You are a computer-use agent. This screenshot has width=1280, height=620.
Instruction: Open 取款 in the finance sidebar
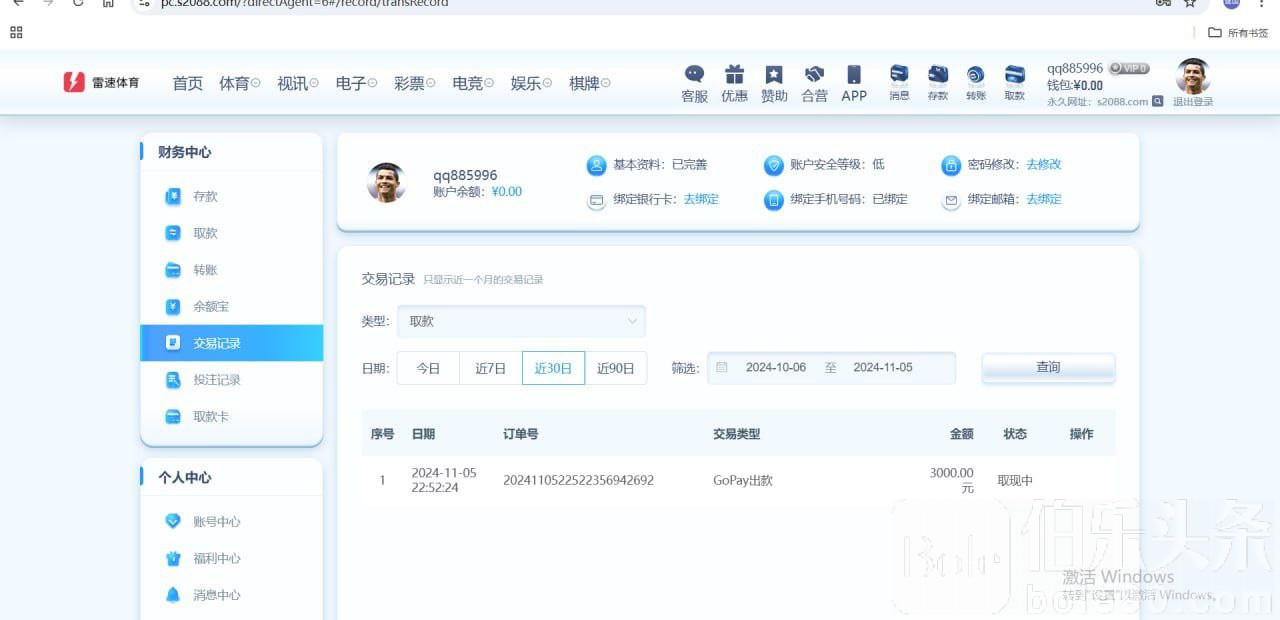231,233
